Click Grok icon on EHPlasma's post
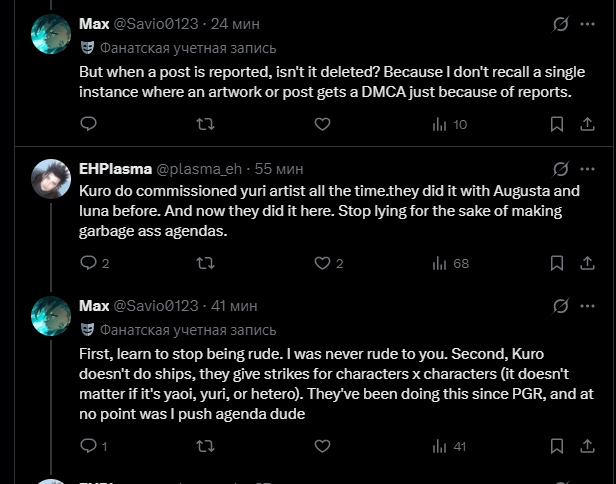The image size is (616, 484). [561, 169]
